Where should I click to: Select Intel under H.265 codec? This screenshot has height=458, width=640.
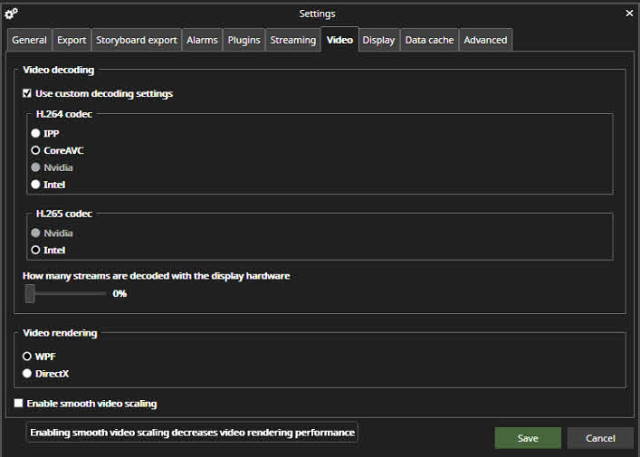pyautogui.click(x=36, y=250)
